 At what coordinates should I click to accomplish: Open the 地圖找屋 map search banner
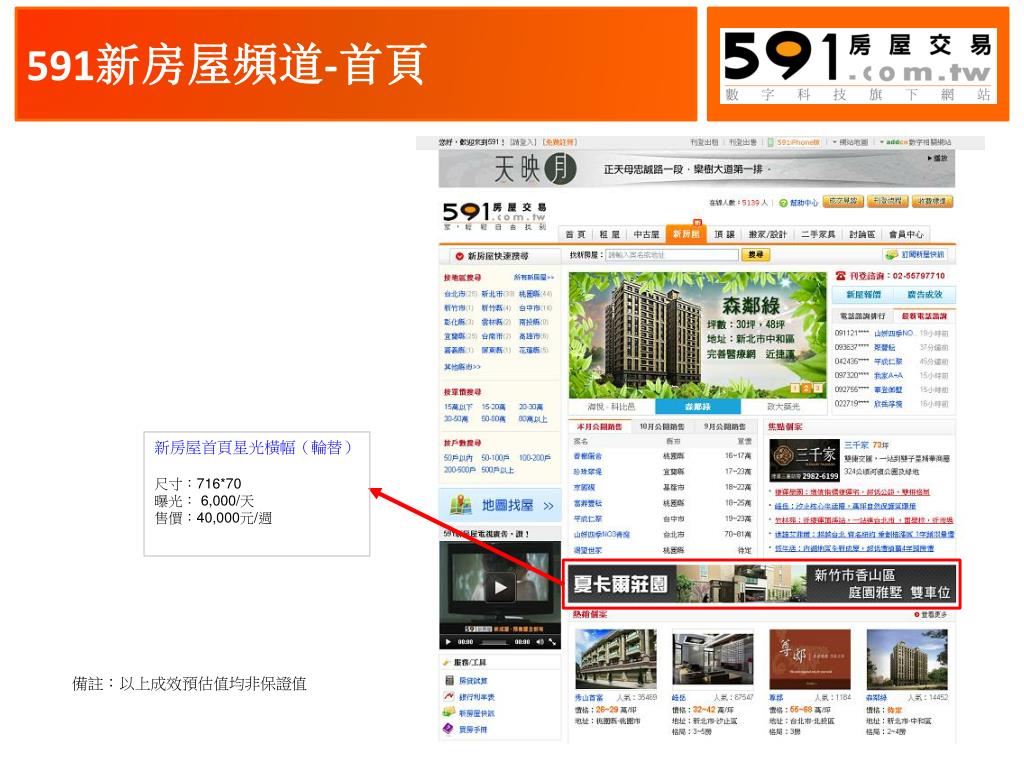500,505
